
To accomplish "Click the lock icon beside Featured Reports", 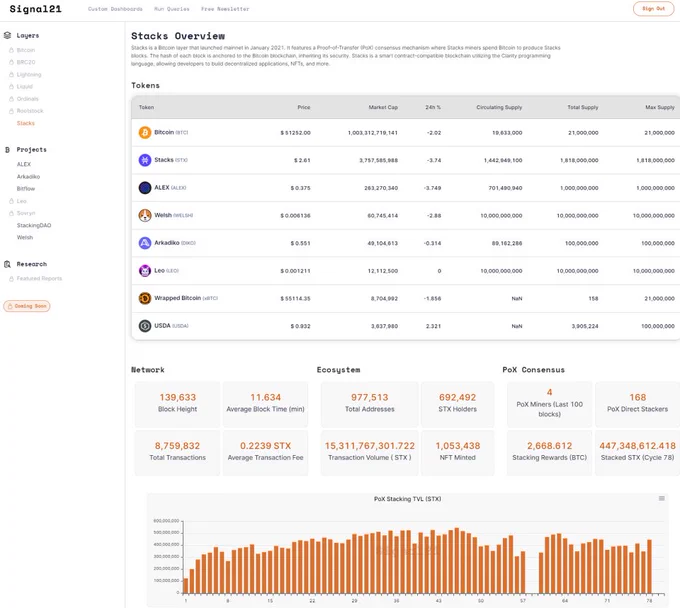I will pyautogui.click(x=11, y=279).
